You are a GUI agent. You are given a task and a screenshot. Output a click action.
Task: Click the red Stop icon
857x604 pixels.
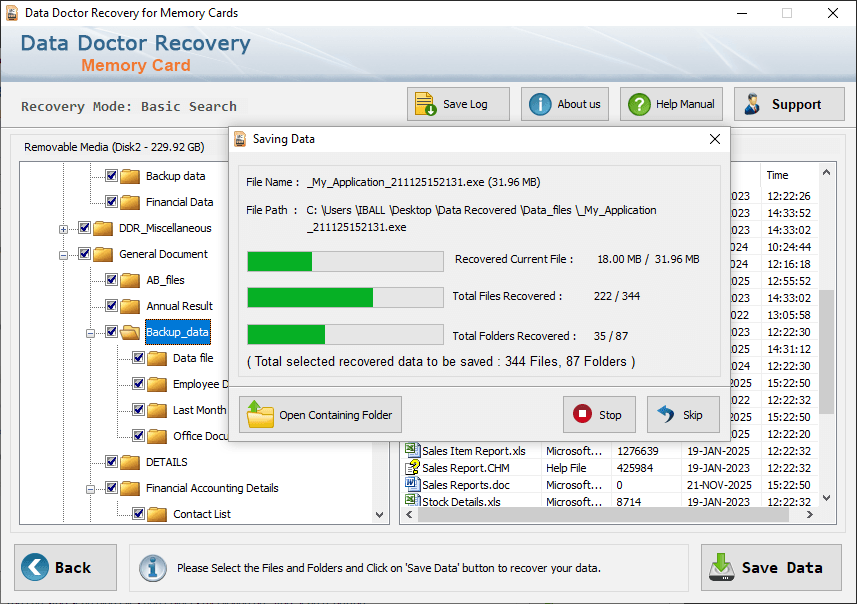(583, 414)
